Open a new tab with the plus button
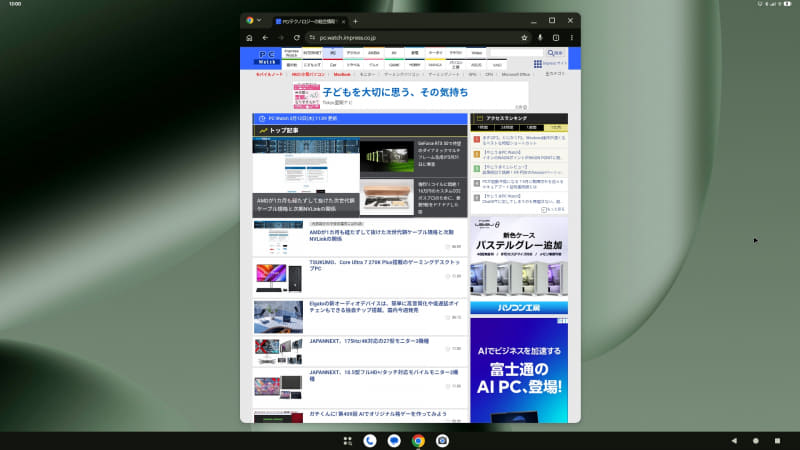 coord(356,21)
